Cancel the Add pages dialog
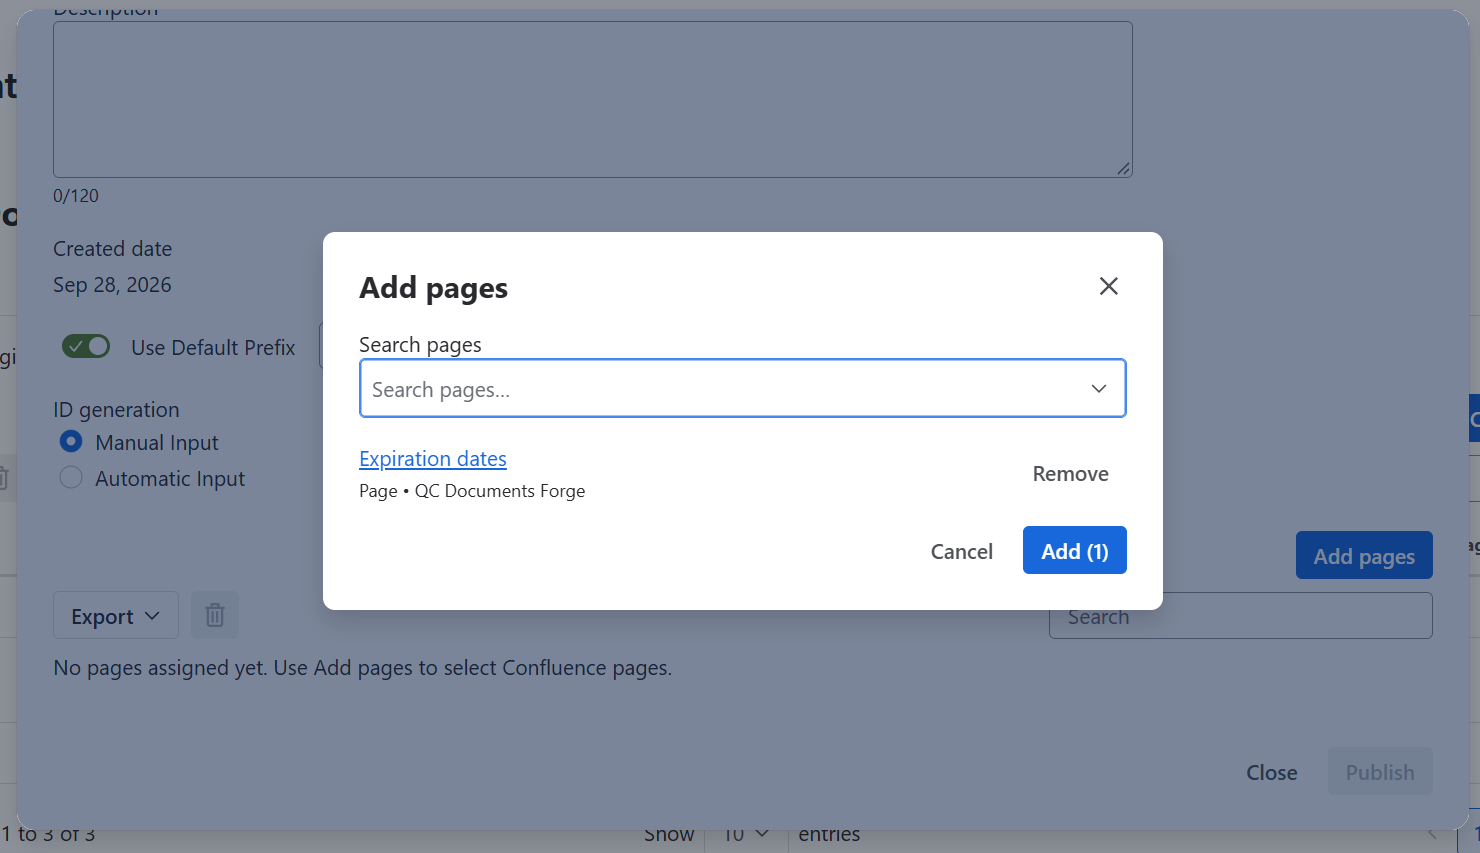 click(x=962, y=551)
